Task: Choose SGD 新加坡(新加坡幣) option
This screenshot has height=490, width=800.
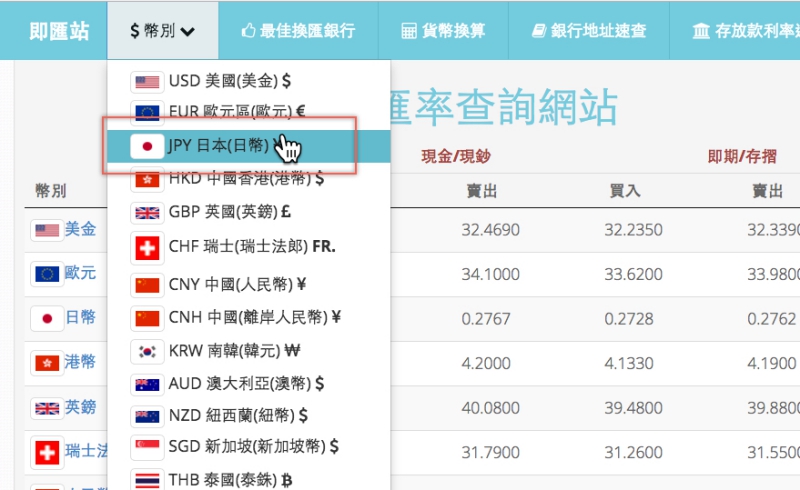Action: 249,447
